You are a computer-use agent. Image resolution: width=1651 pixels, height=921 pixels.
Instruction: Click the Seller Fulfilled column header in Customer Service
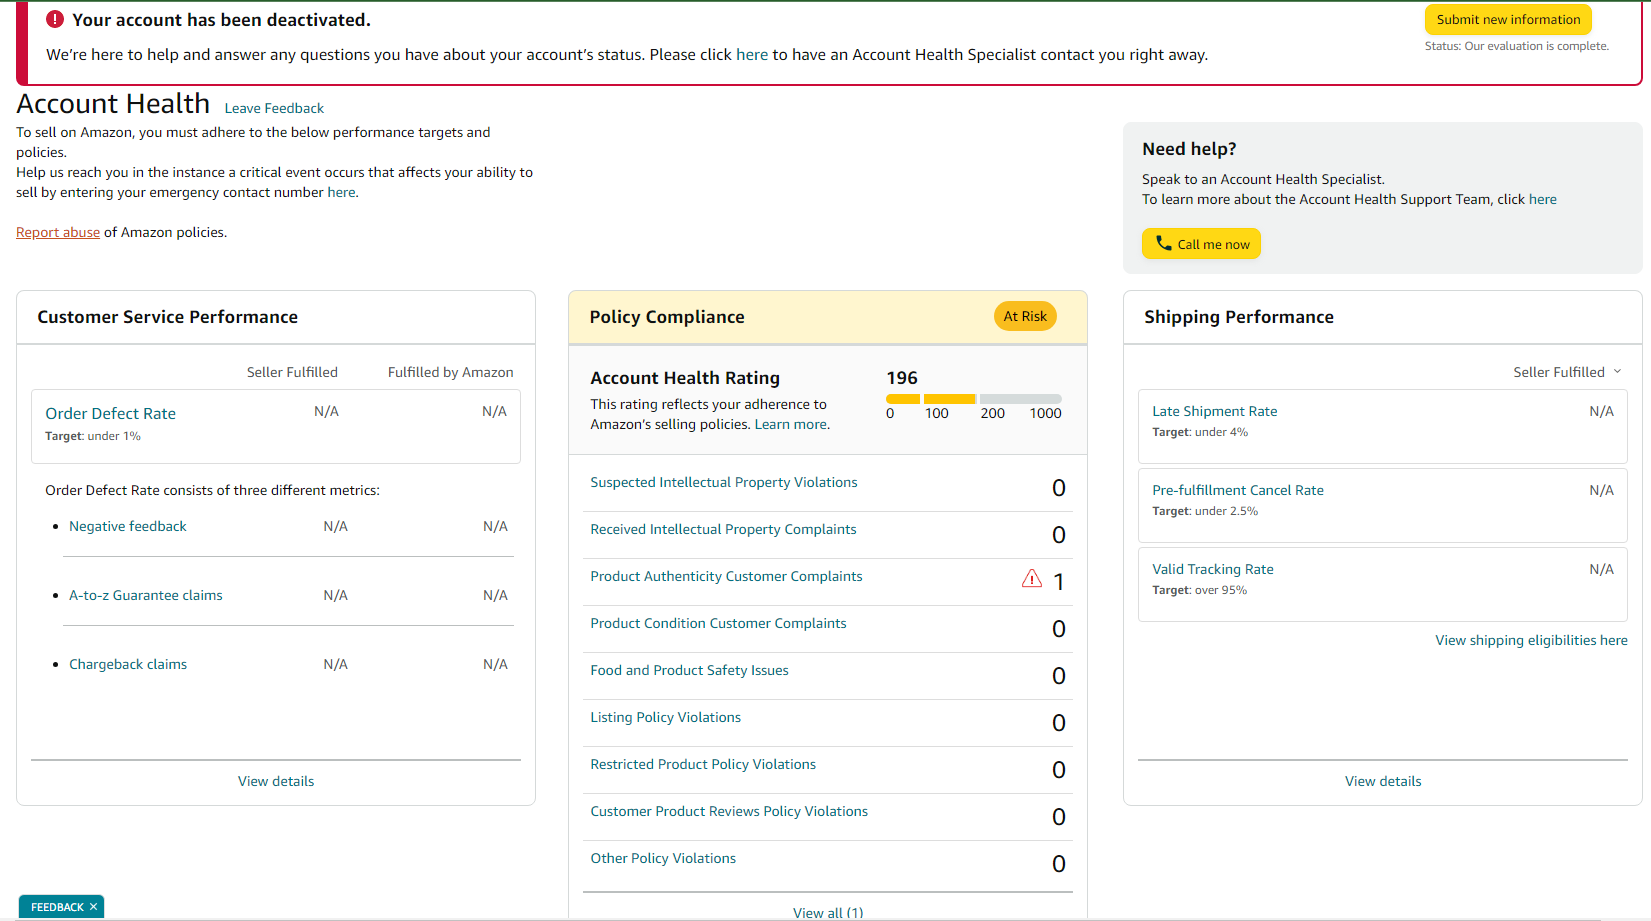tap(292, 372)
